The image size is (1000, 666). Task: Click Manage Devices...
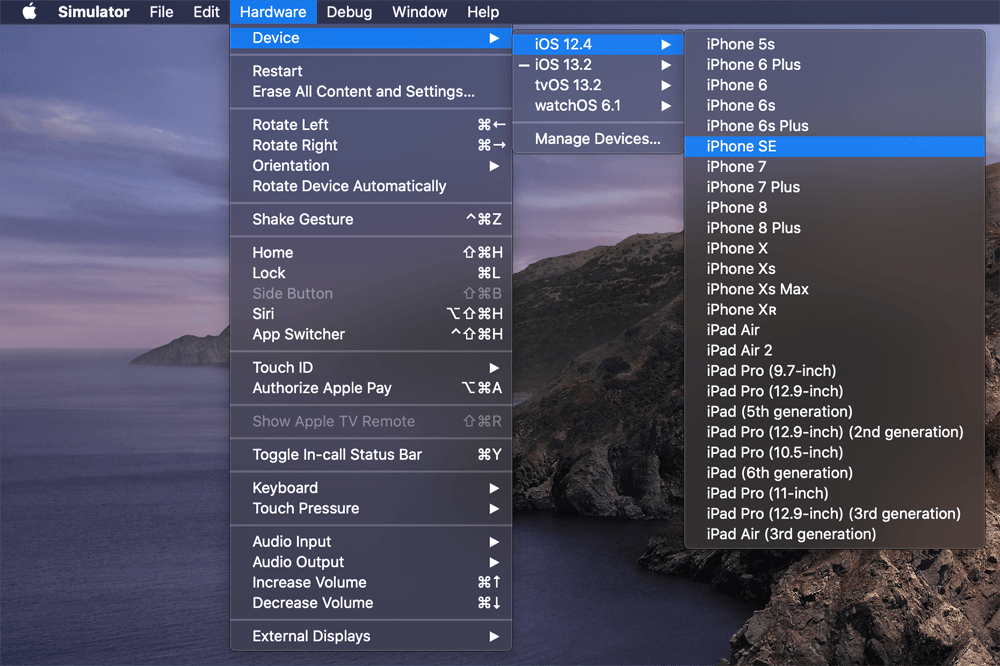pos(598,138)
